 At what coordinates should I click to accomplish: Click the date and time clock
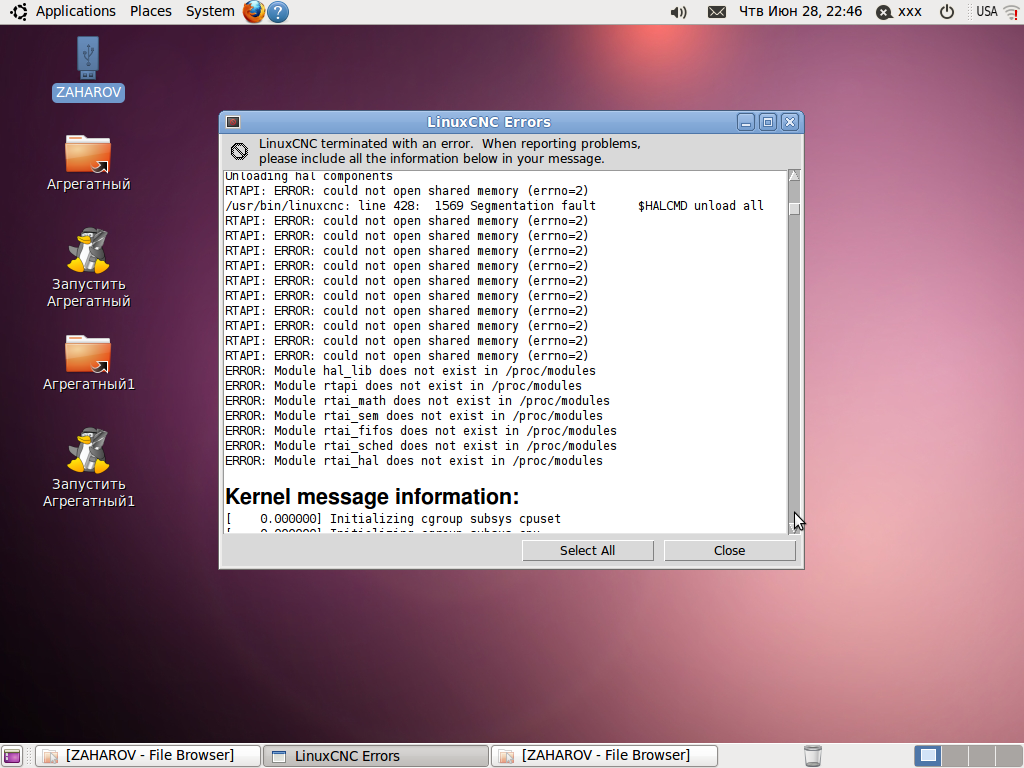(800, 11)
